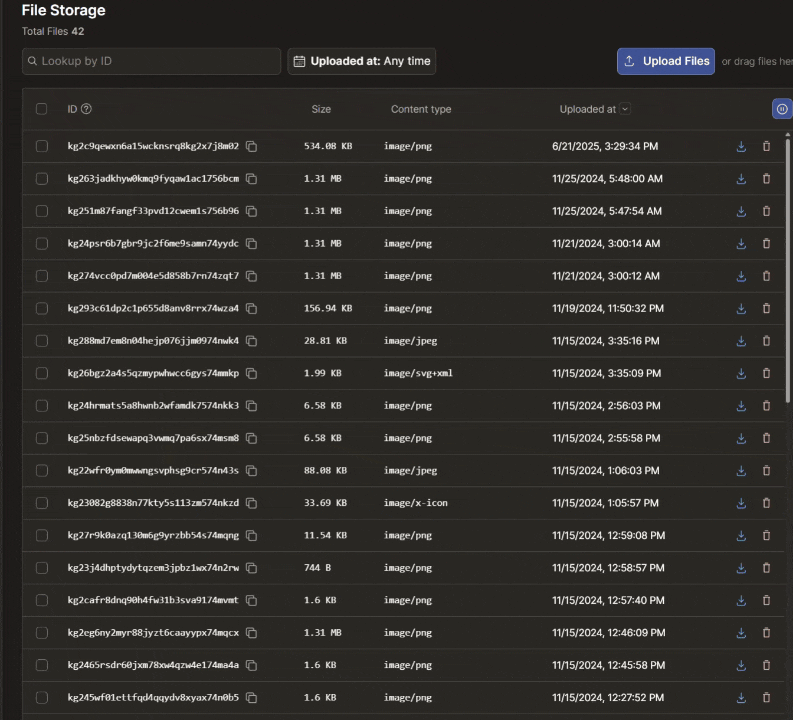This screenshot has width=793, height=720.
Task: Delete the image/x-icon file
Action: pos(766,503)
